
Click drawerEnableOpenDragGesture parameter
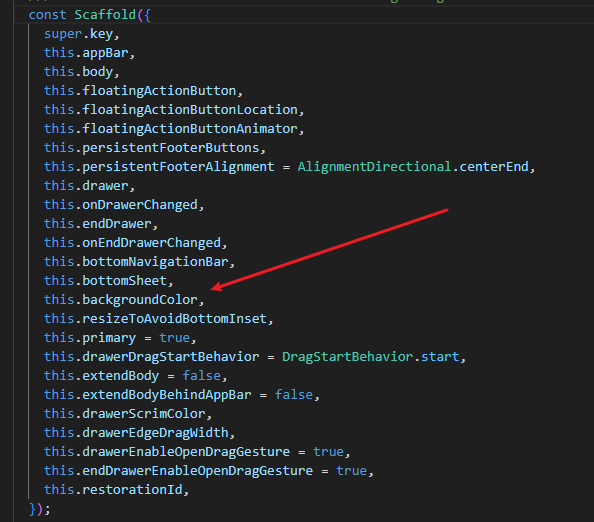(x=186, y=452)
